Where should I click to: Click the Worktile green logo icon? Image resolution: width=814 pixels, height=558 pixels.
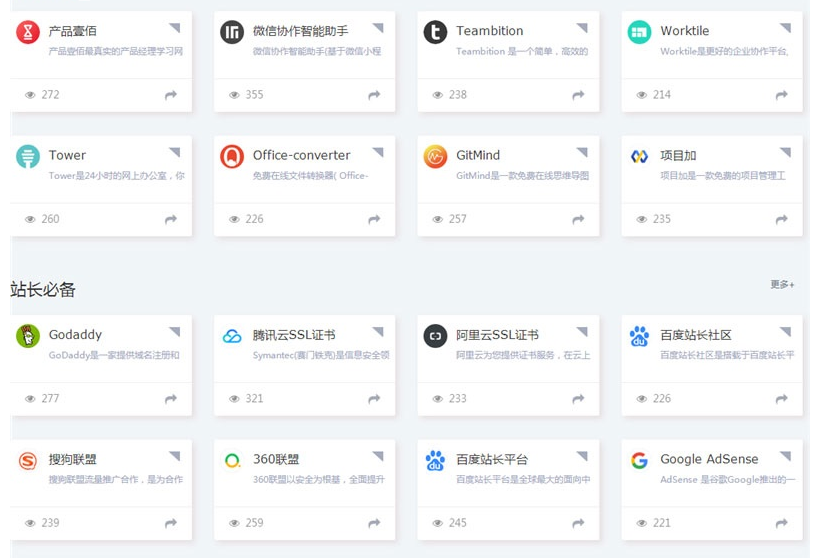640,32
